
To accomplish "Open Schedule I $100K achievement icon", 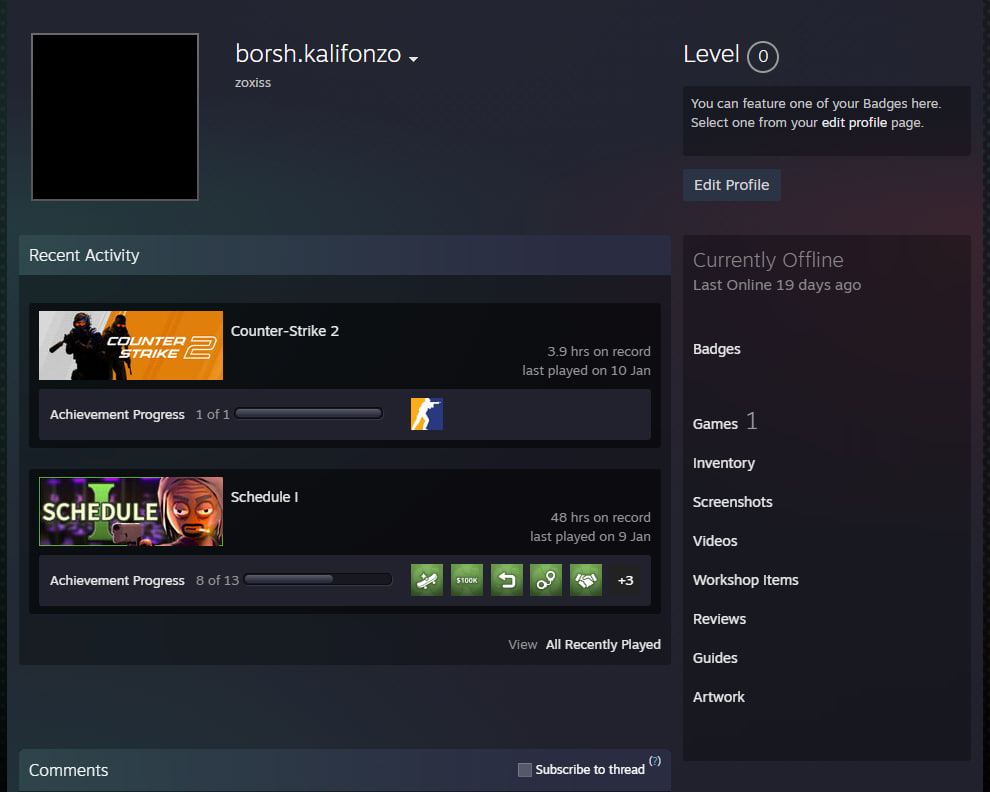I will coord(467,580).
